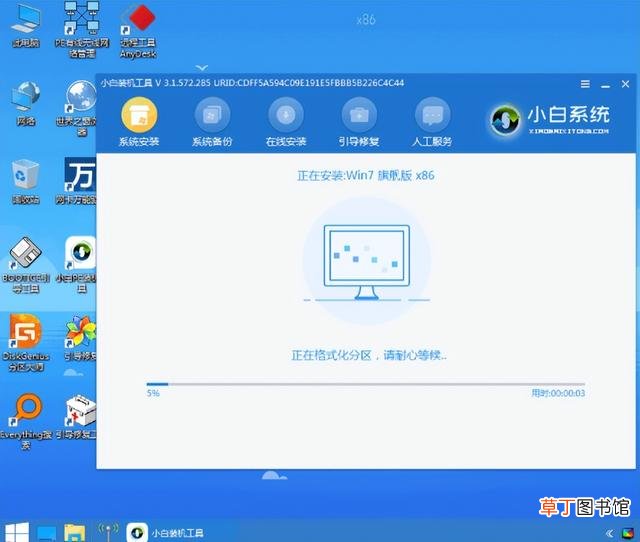The image size is (640, 542).
Task: Click the 5% progress label
Action: click(x=153, y=393)
